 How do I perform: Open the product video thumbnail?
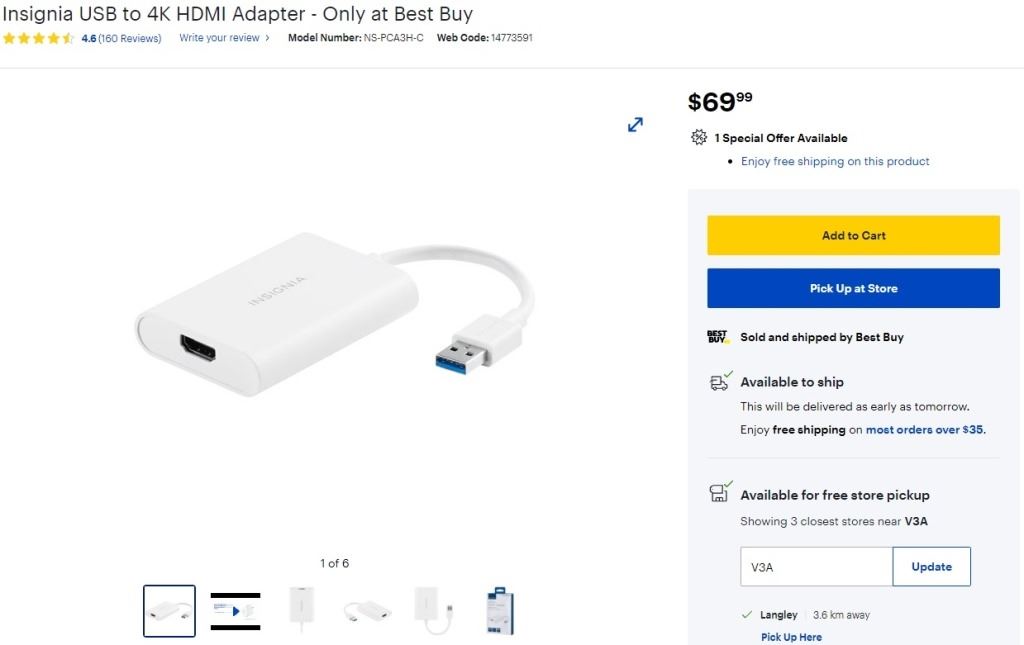click(x=235, y=610)
